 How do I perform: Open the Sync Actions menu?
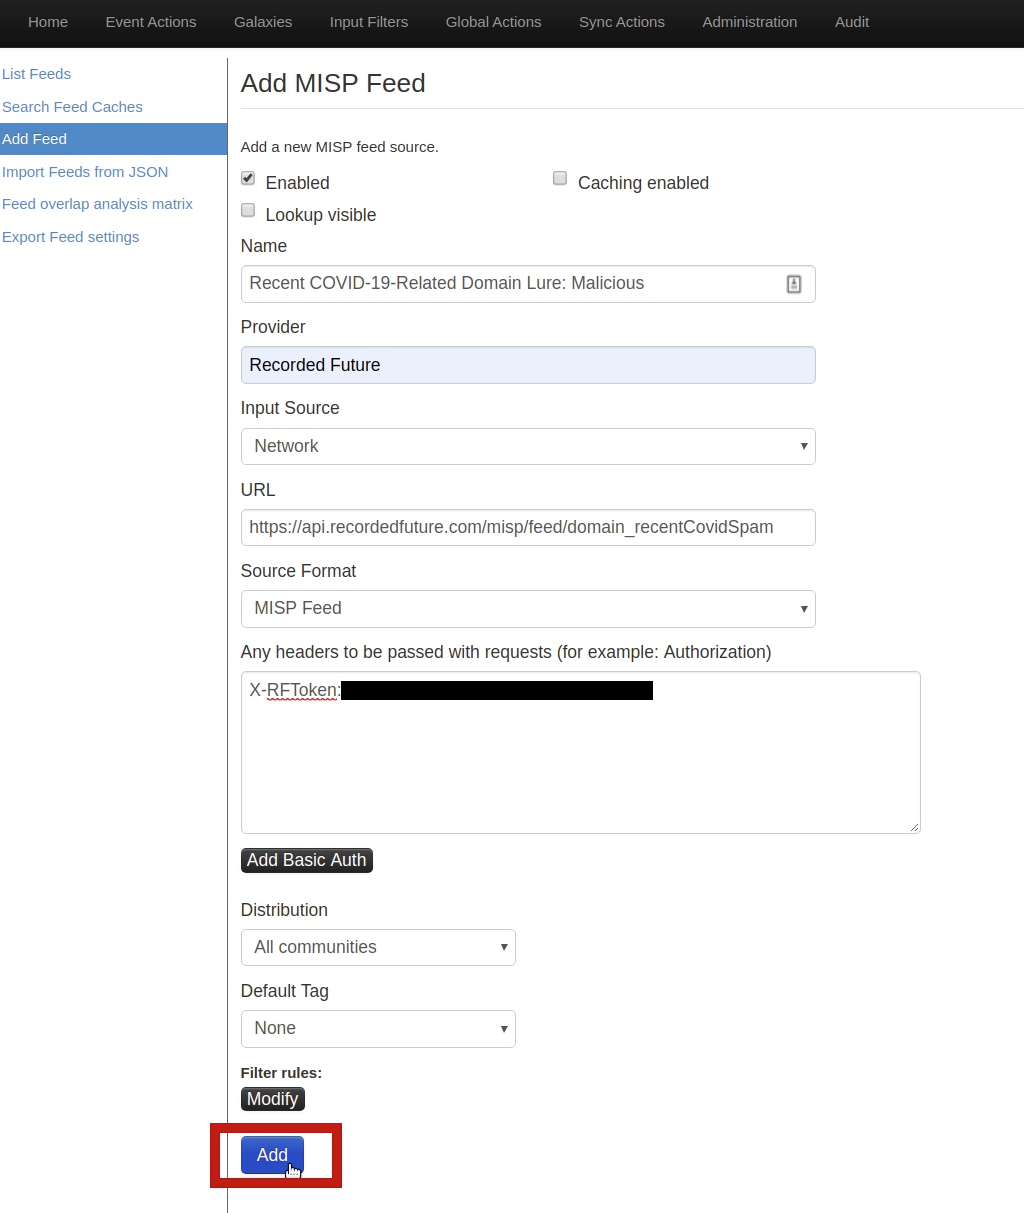click(x=621, y=22)
